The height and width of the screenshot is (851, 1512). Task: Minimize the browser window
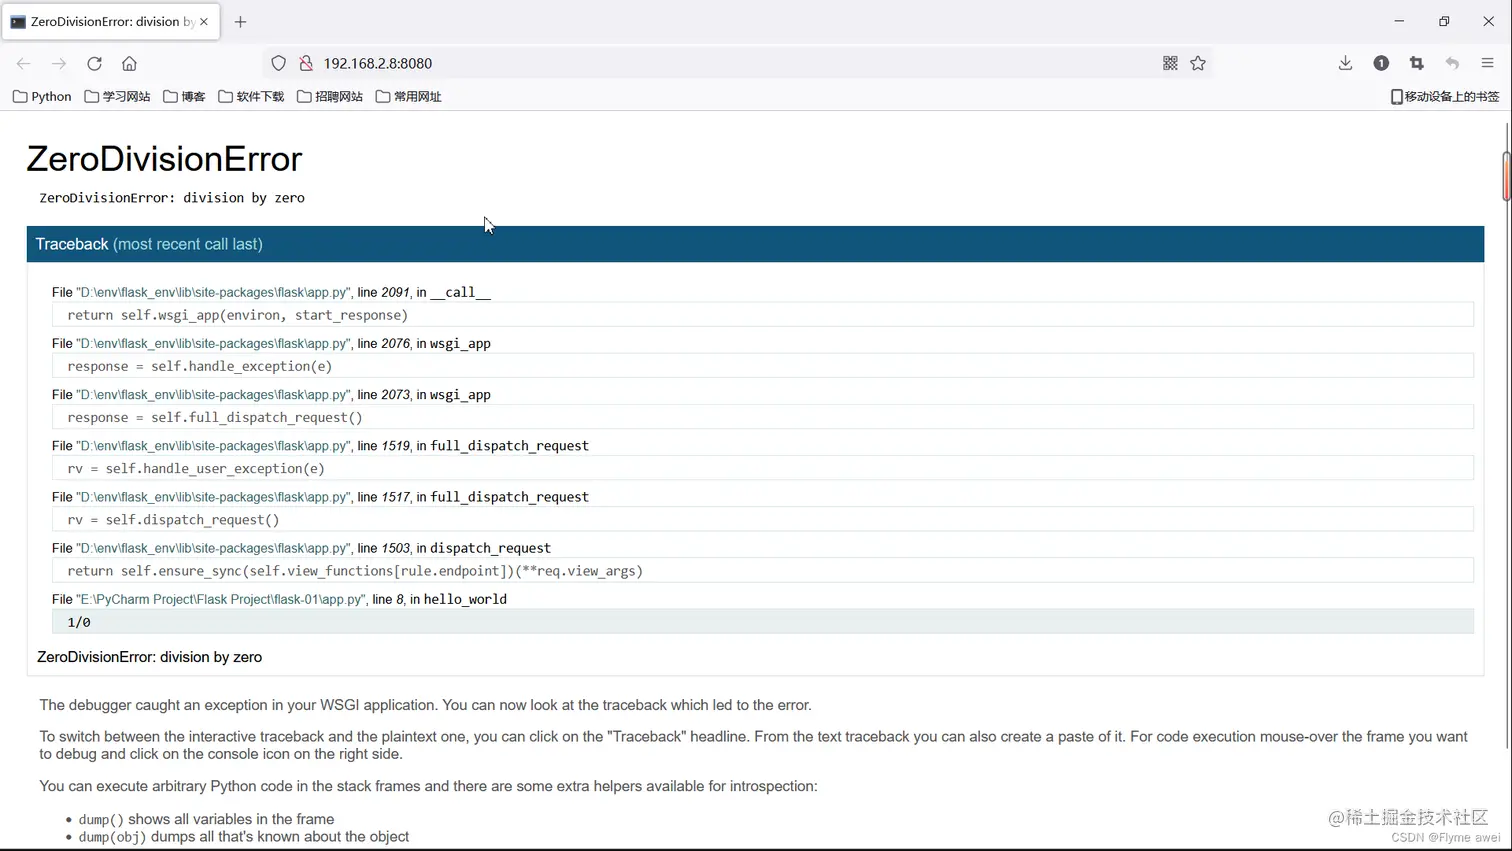(1399, 21)
